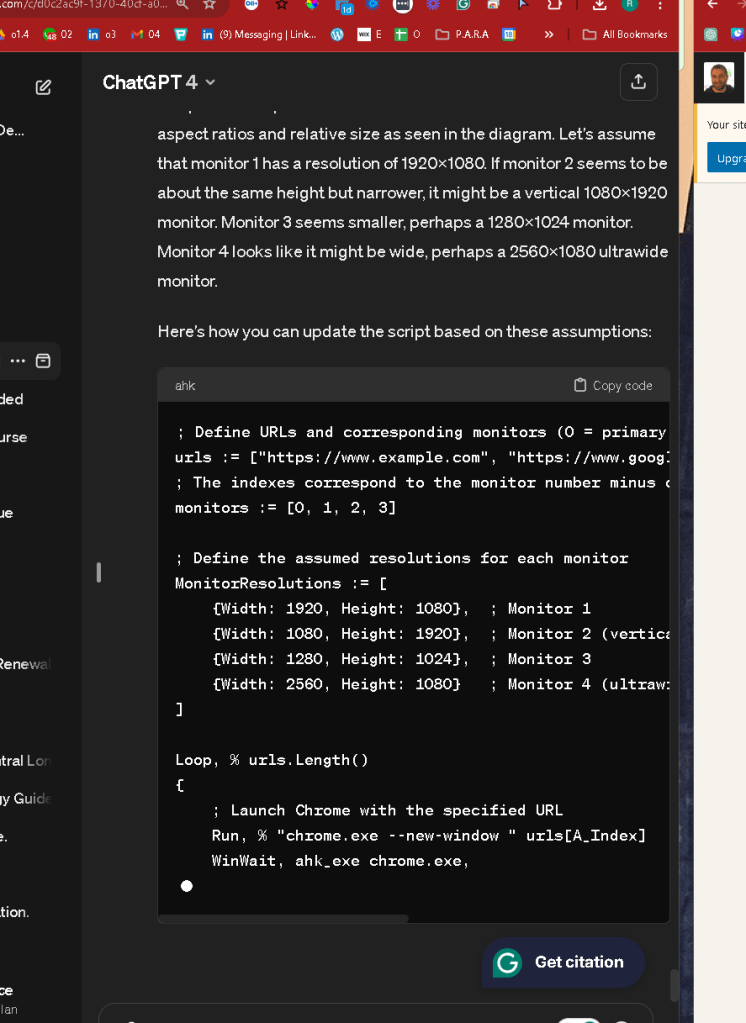This screenshot has width=746, height=1023.
Task: Open the P.A.R.A bookmarks folder
Action: 462,34
